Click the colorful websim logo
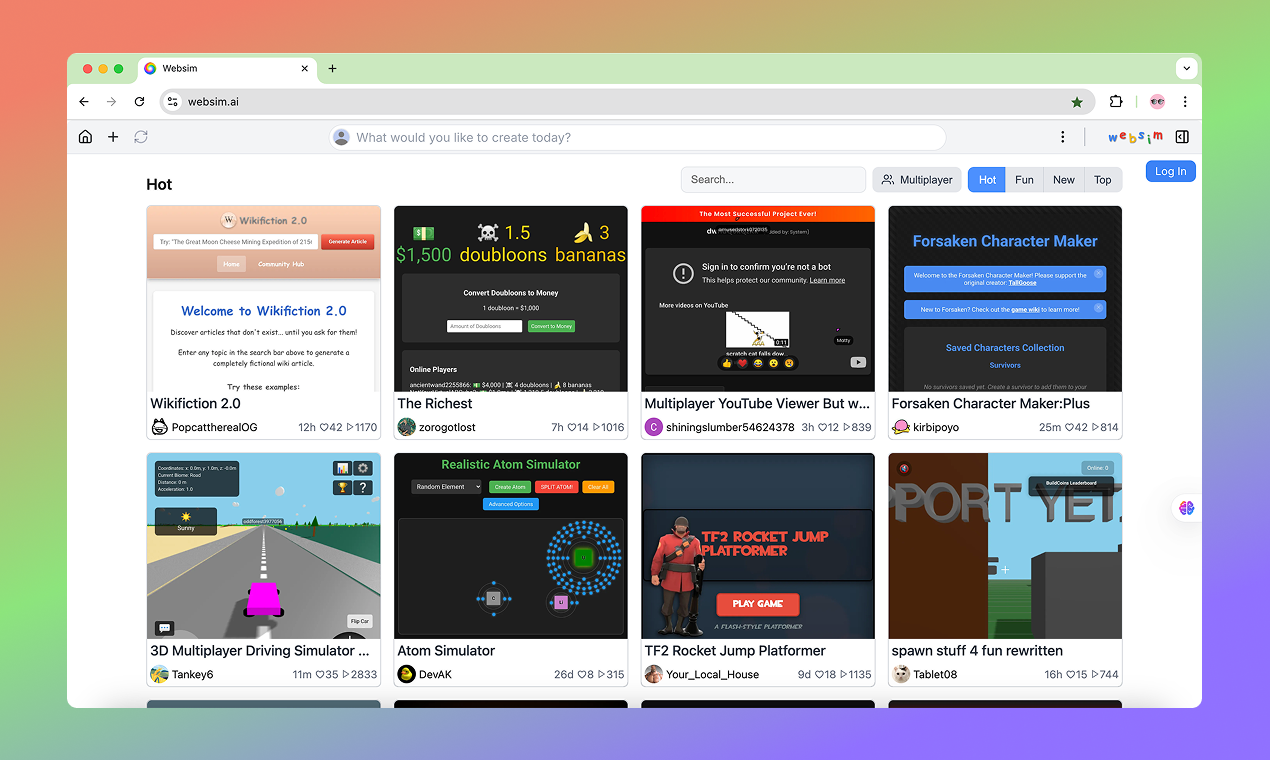1270x760 pixels. click(x=1135, y=137)
